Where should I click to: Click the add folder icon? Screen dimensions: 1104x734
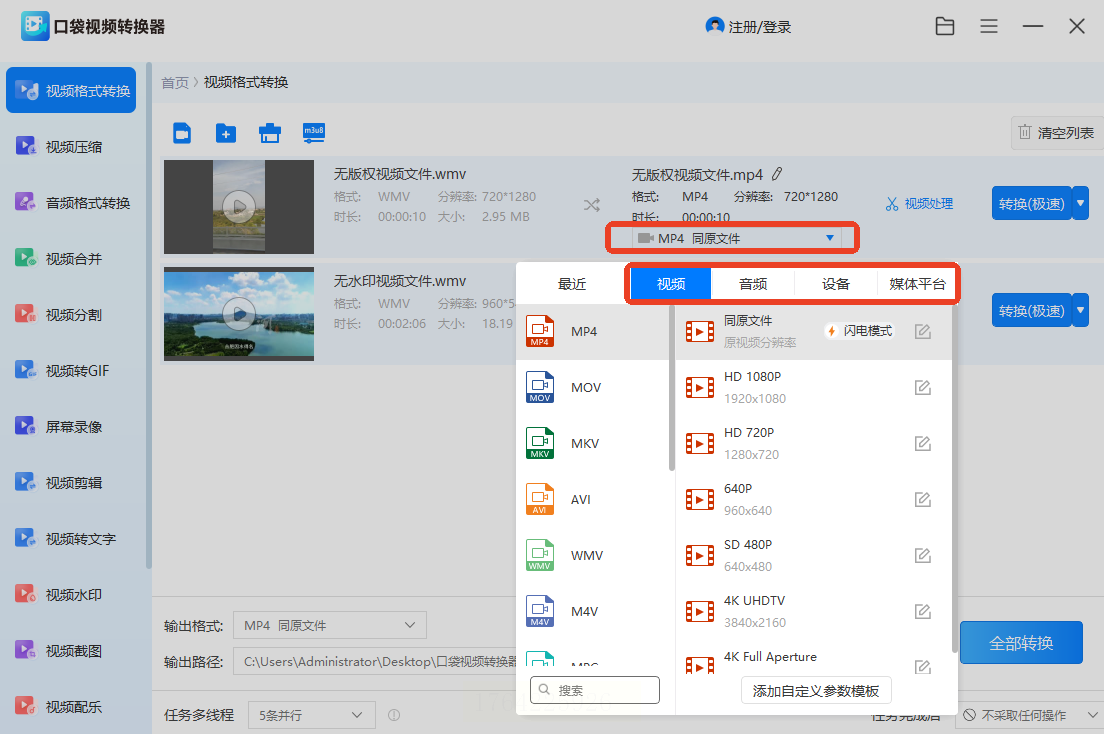(x=226, y=133)
